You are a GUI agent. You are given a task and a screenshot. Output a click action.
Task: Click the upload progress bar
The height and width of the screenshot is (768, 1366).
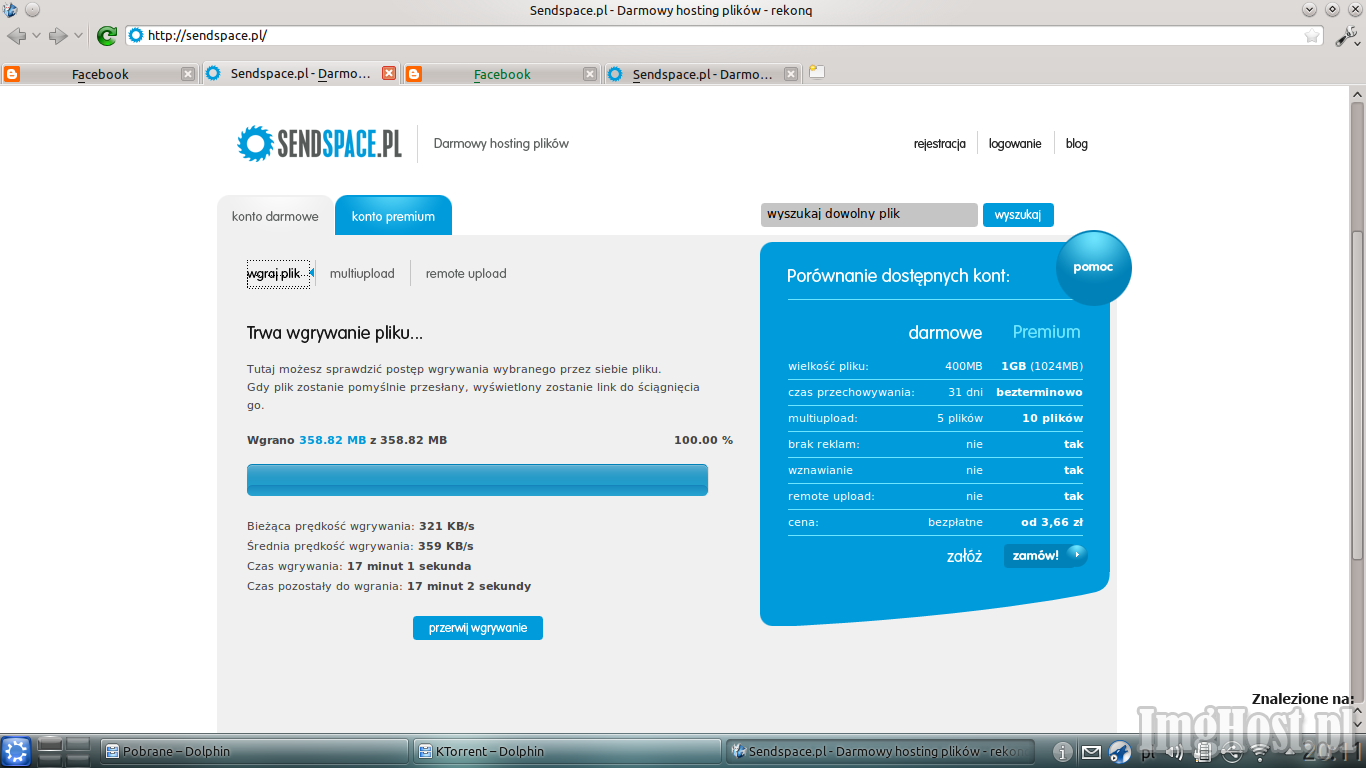click(477, 480)
